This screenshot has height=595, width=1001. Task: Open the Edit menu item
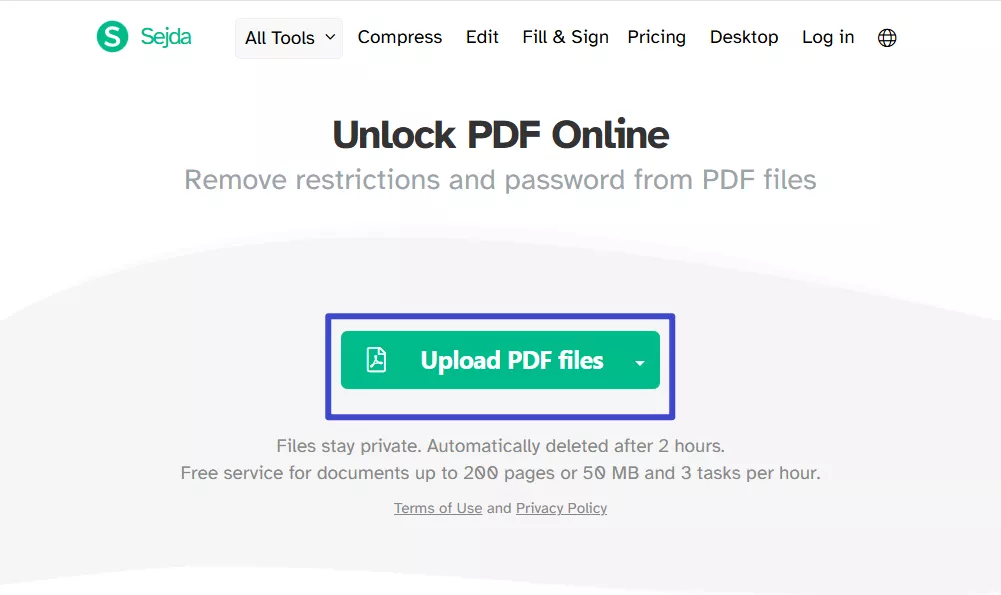pyautogui.click(x=481, y=37)
